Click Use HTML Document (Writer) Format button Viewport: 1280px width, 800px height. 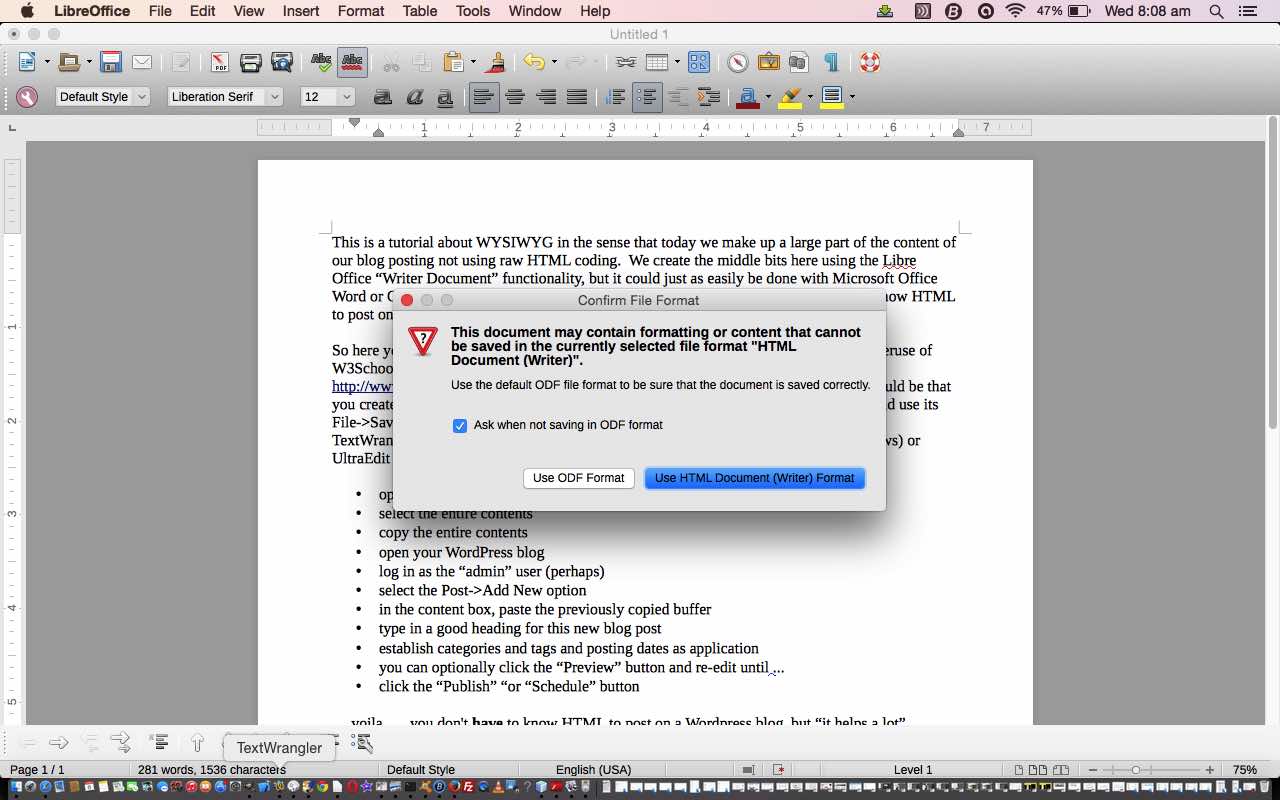pyautogui.click(x=755, y=478)
